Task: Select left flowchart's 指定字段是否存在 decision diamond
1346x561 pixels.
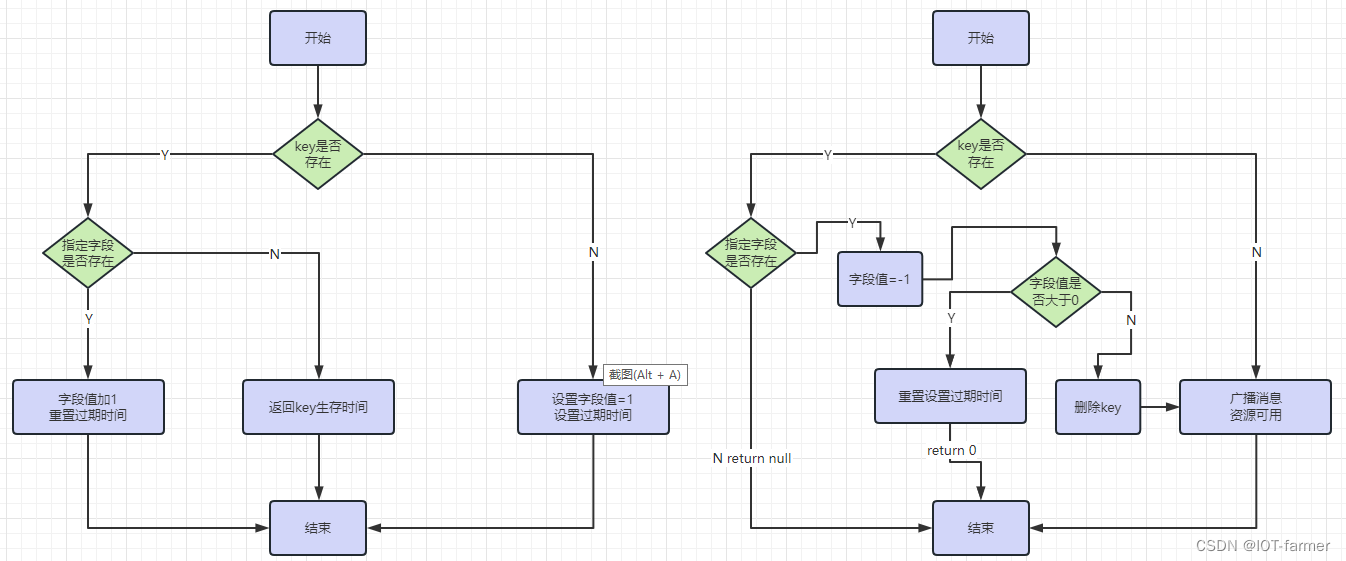Action: pyautogui.click(x=88, y=253)
